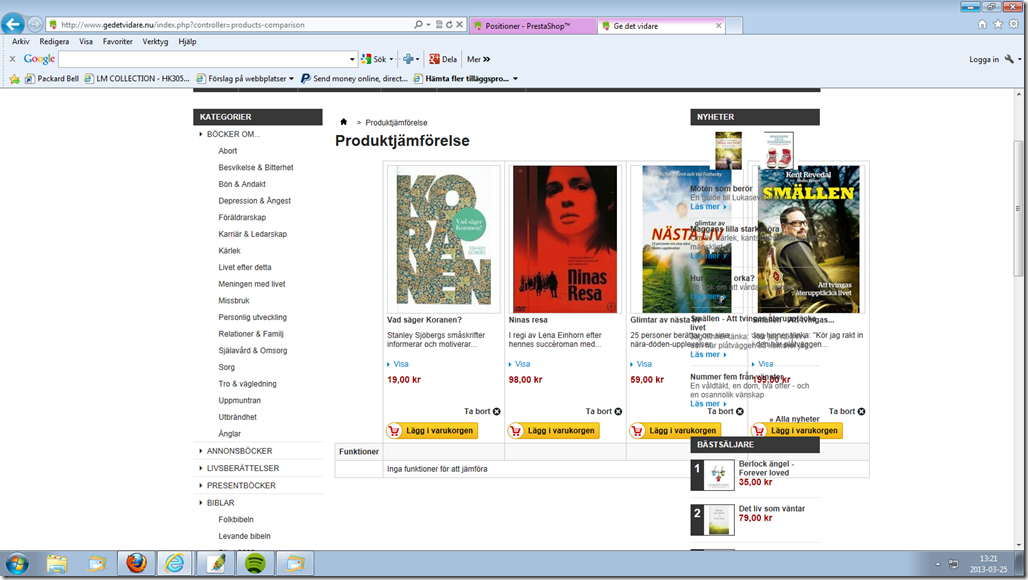Open the browser Tools gear icon
The image size is (1028, 580).
[1014, 24]
